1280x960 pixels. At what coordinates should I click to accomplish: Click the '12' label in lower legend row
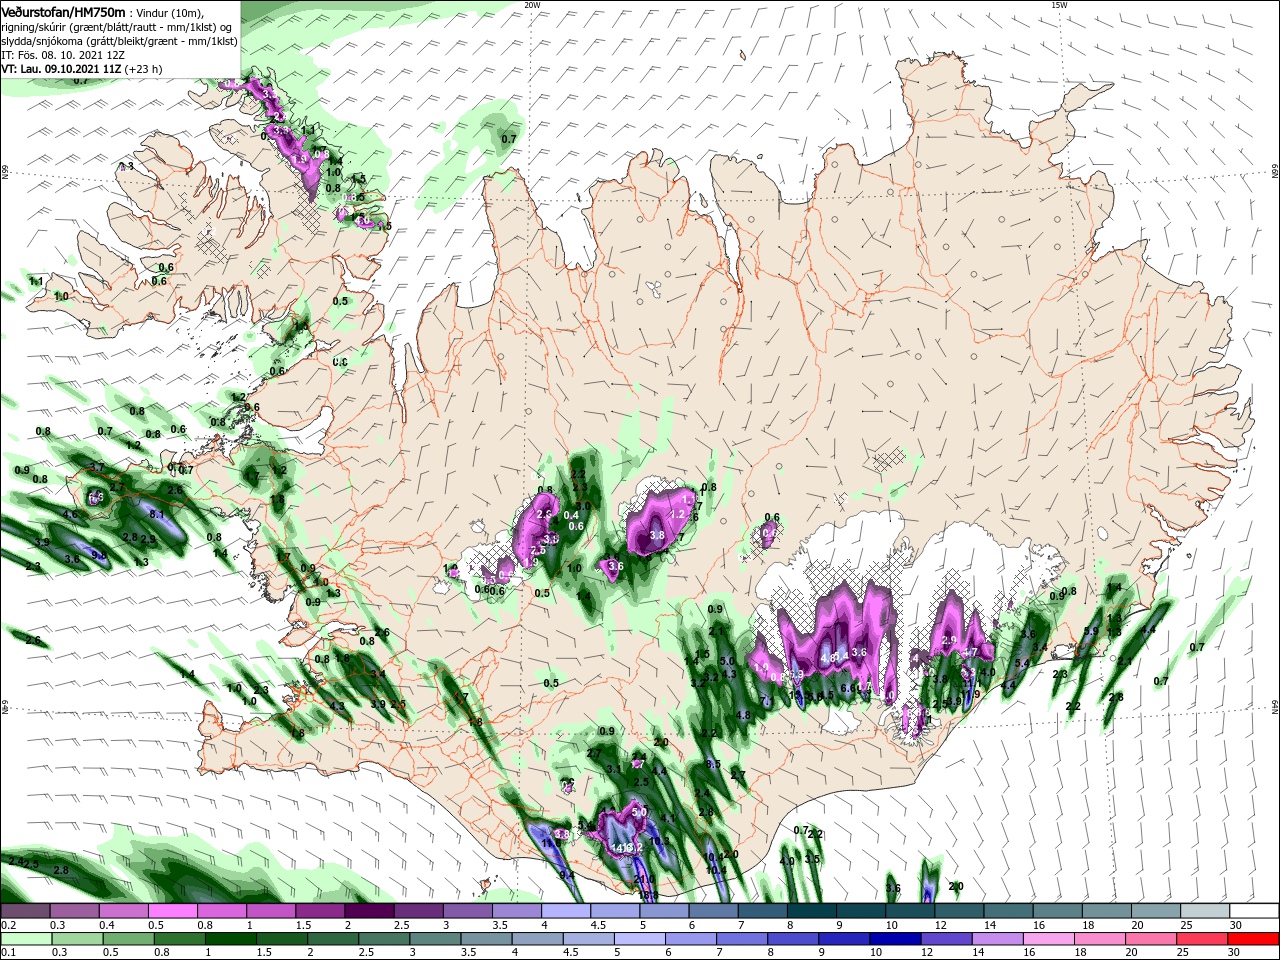click(929, 954)
